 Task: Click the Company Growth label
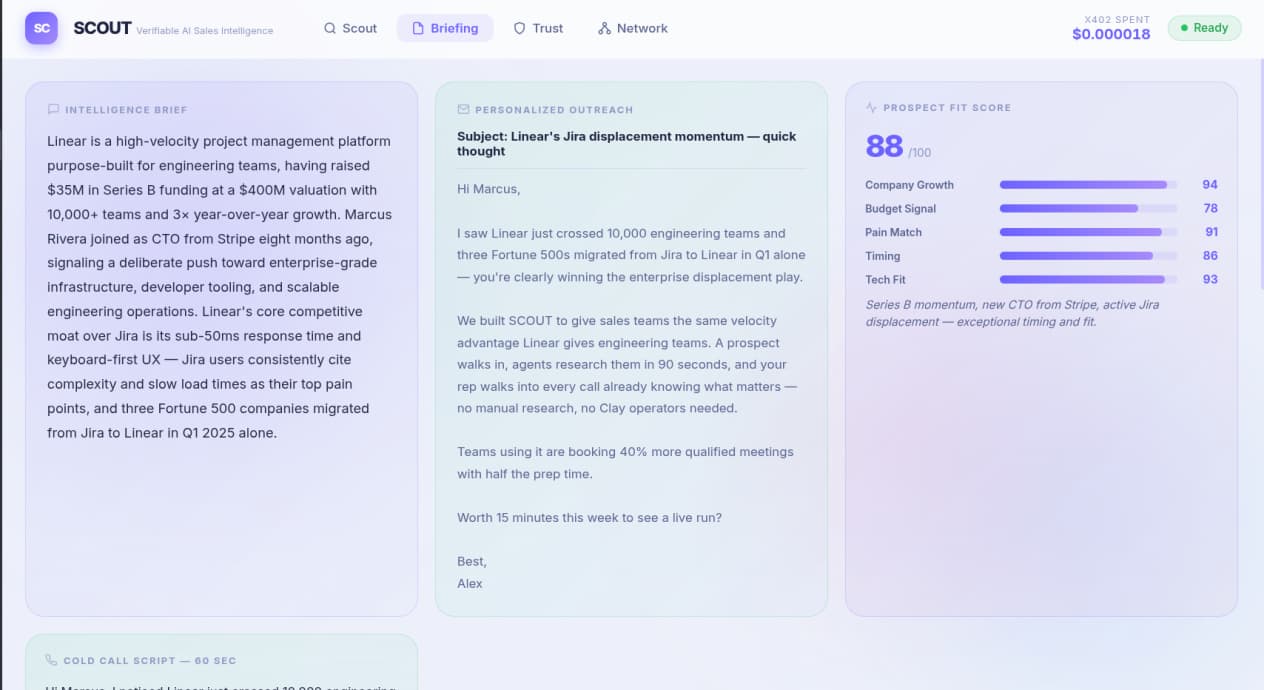click(x=909, y=185)
